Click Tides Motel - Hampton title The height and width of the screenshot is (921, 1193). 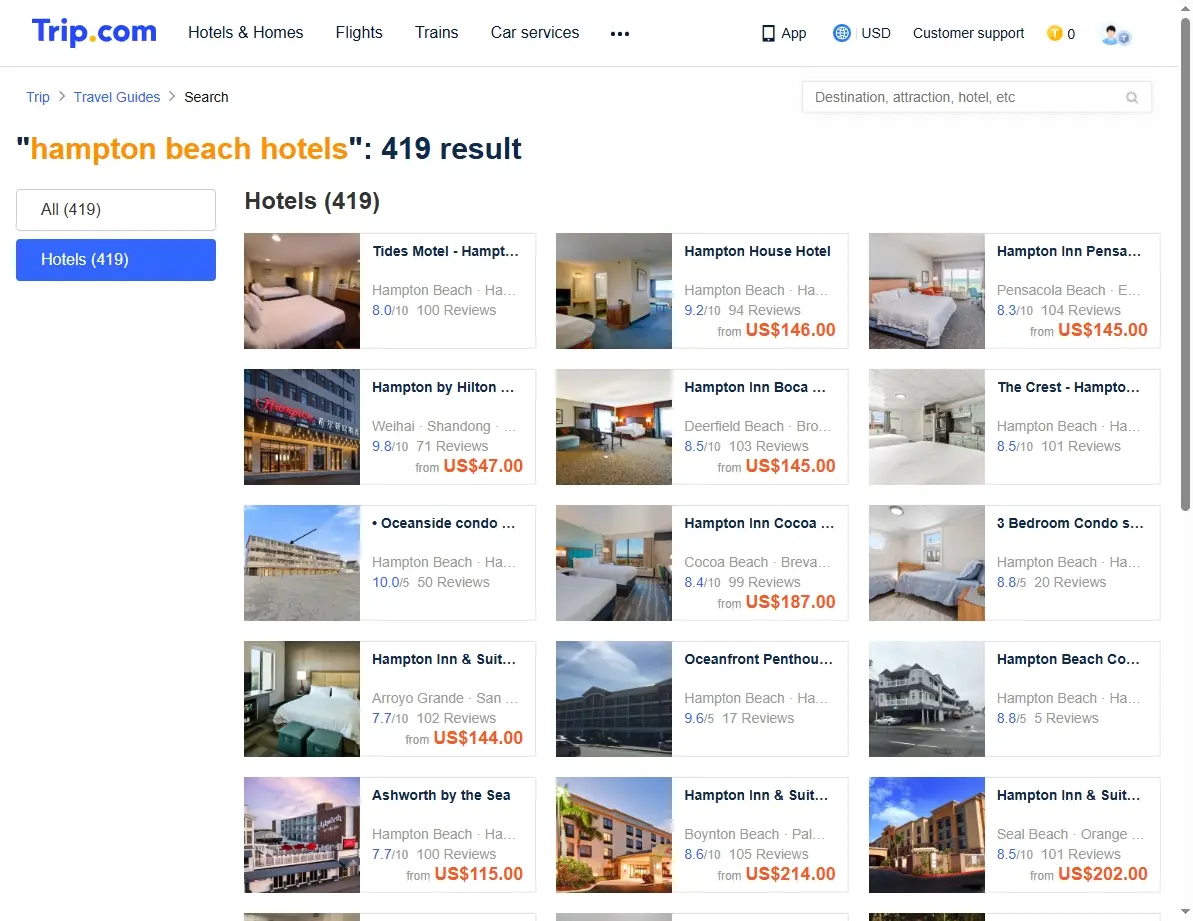pos(445,251)
